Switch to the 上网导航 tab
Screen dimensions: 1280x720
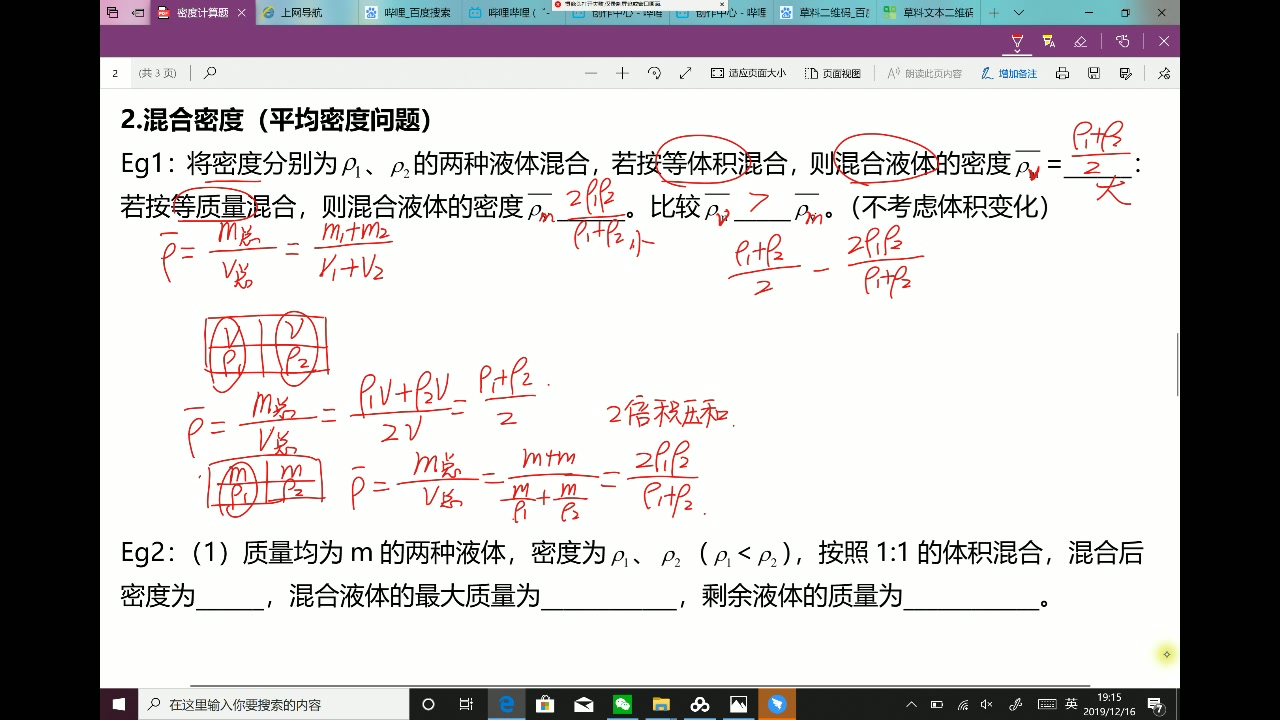click(x=300, y=13)
